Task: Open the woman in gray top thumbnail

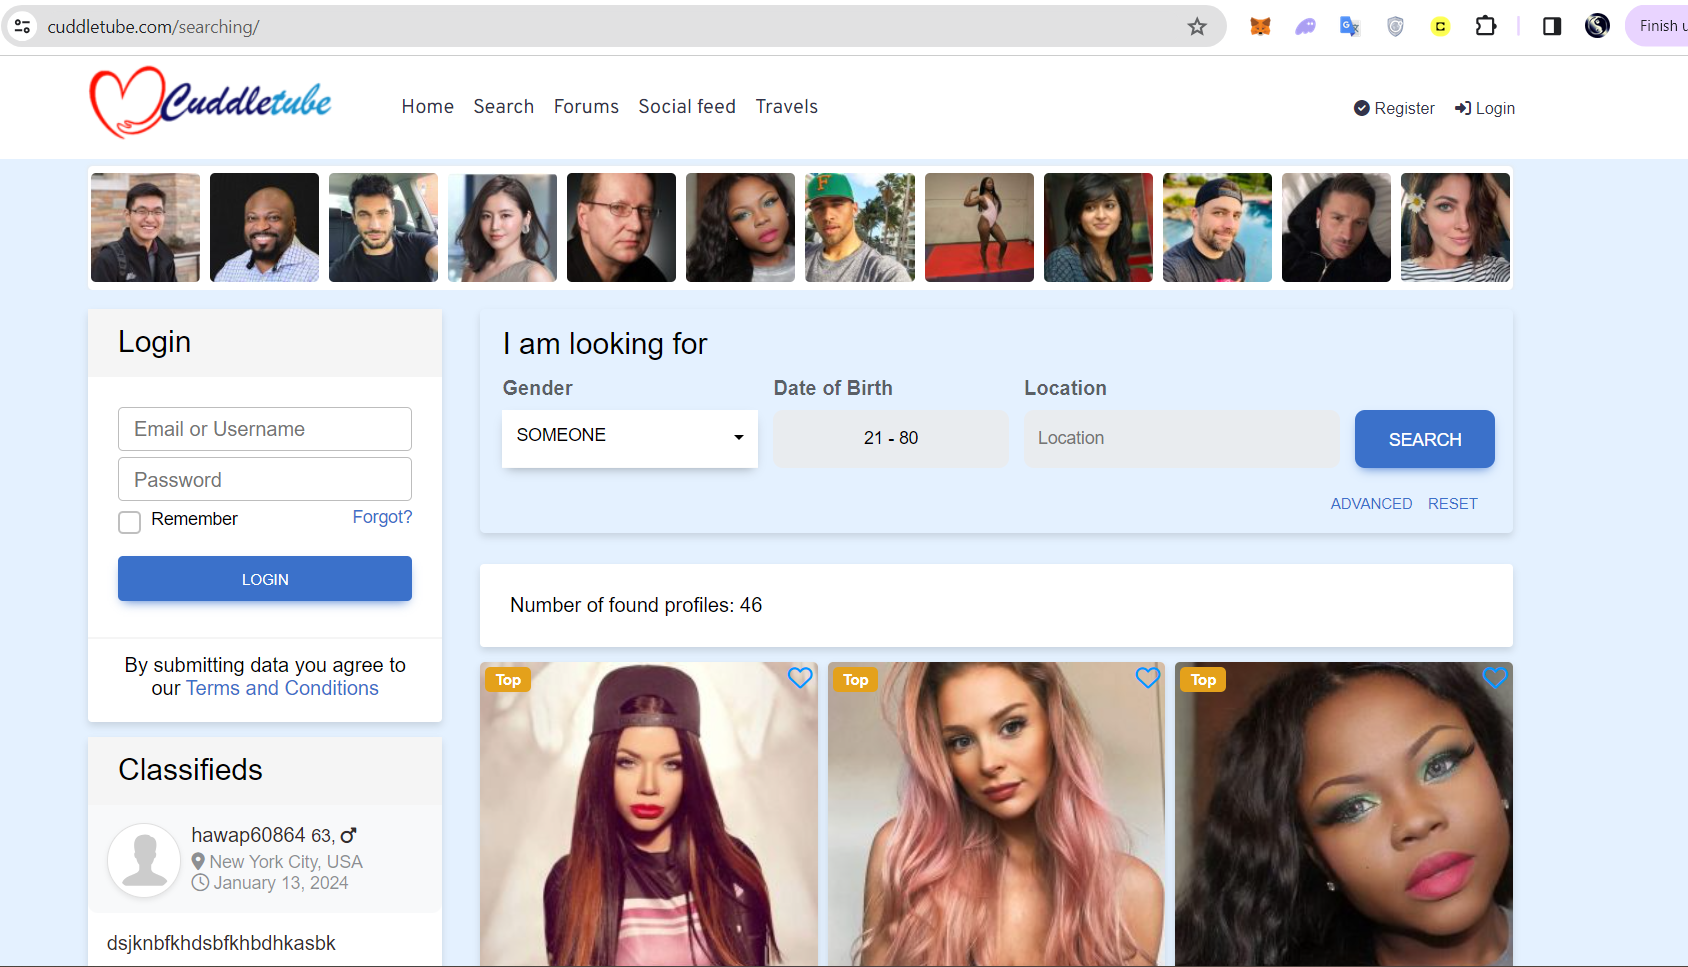Action: (503, 227)
